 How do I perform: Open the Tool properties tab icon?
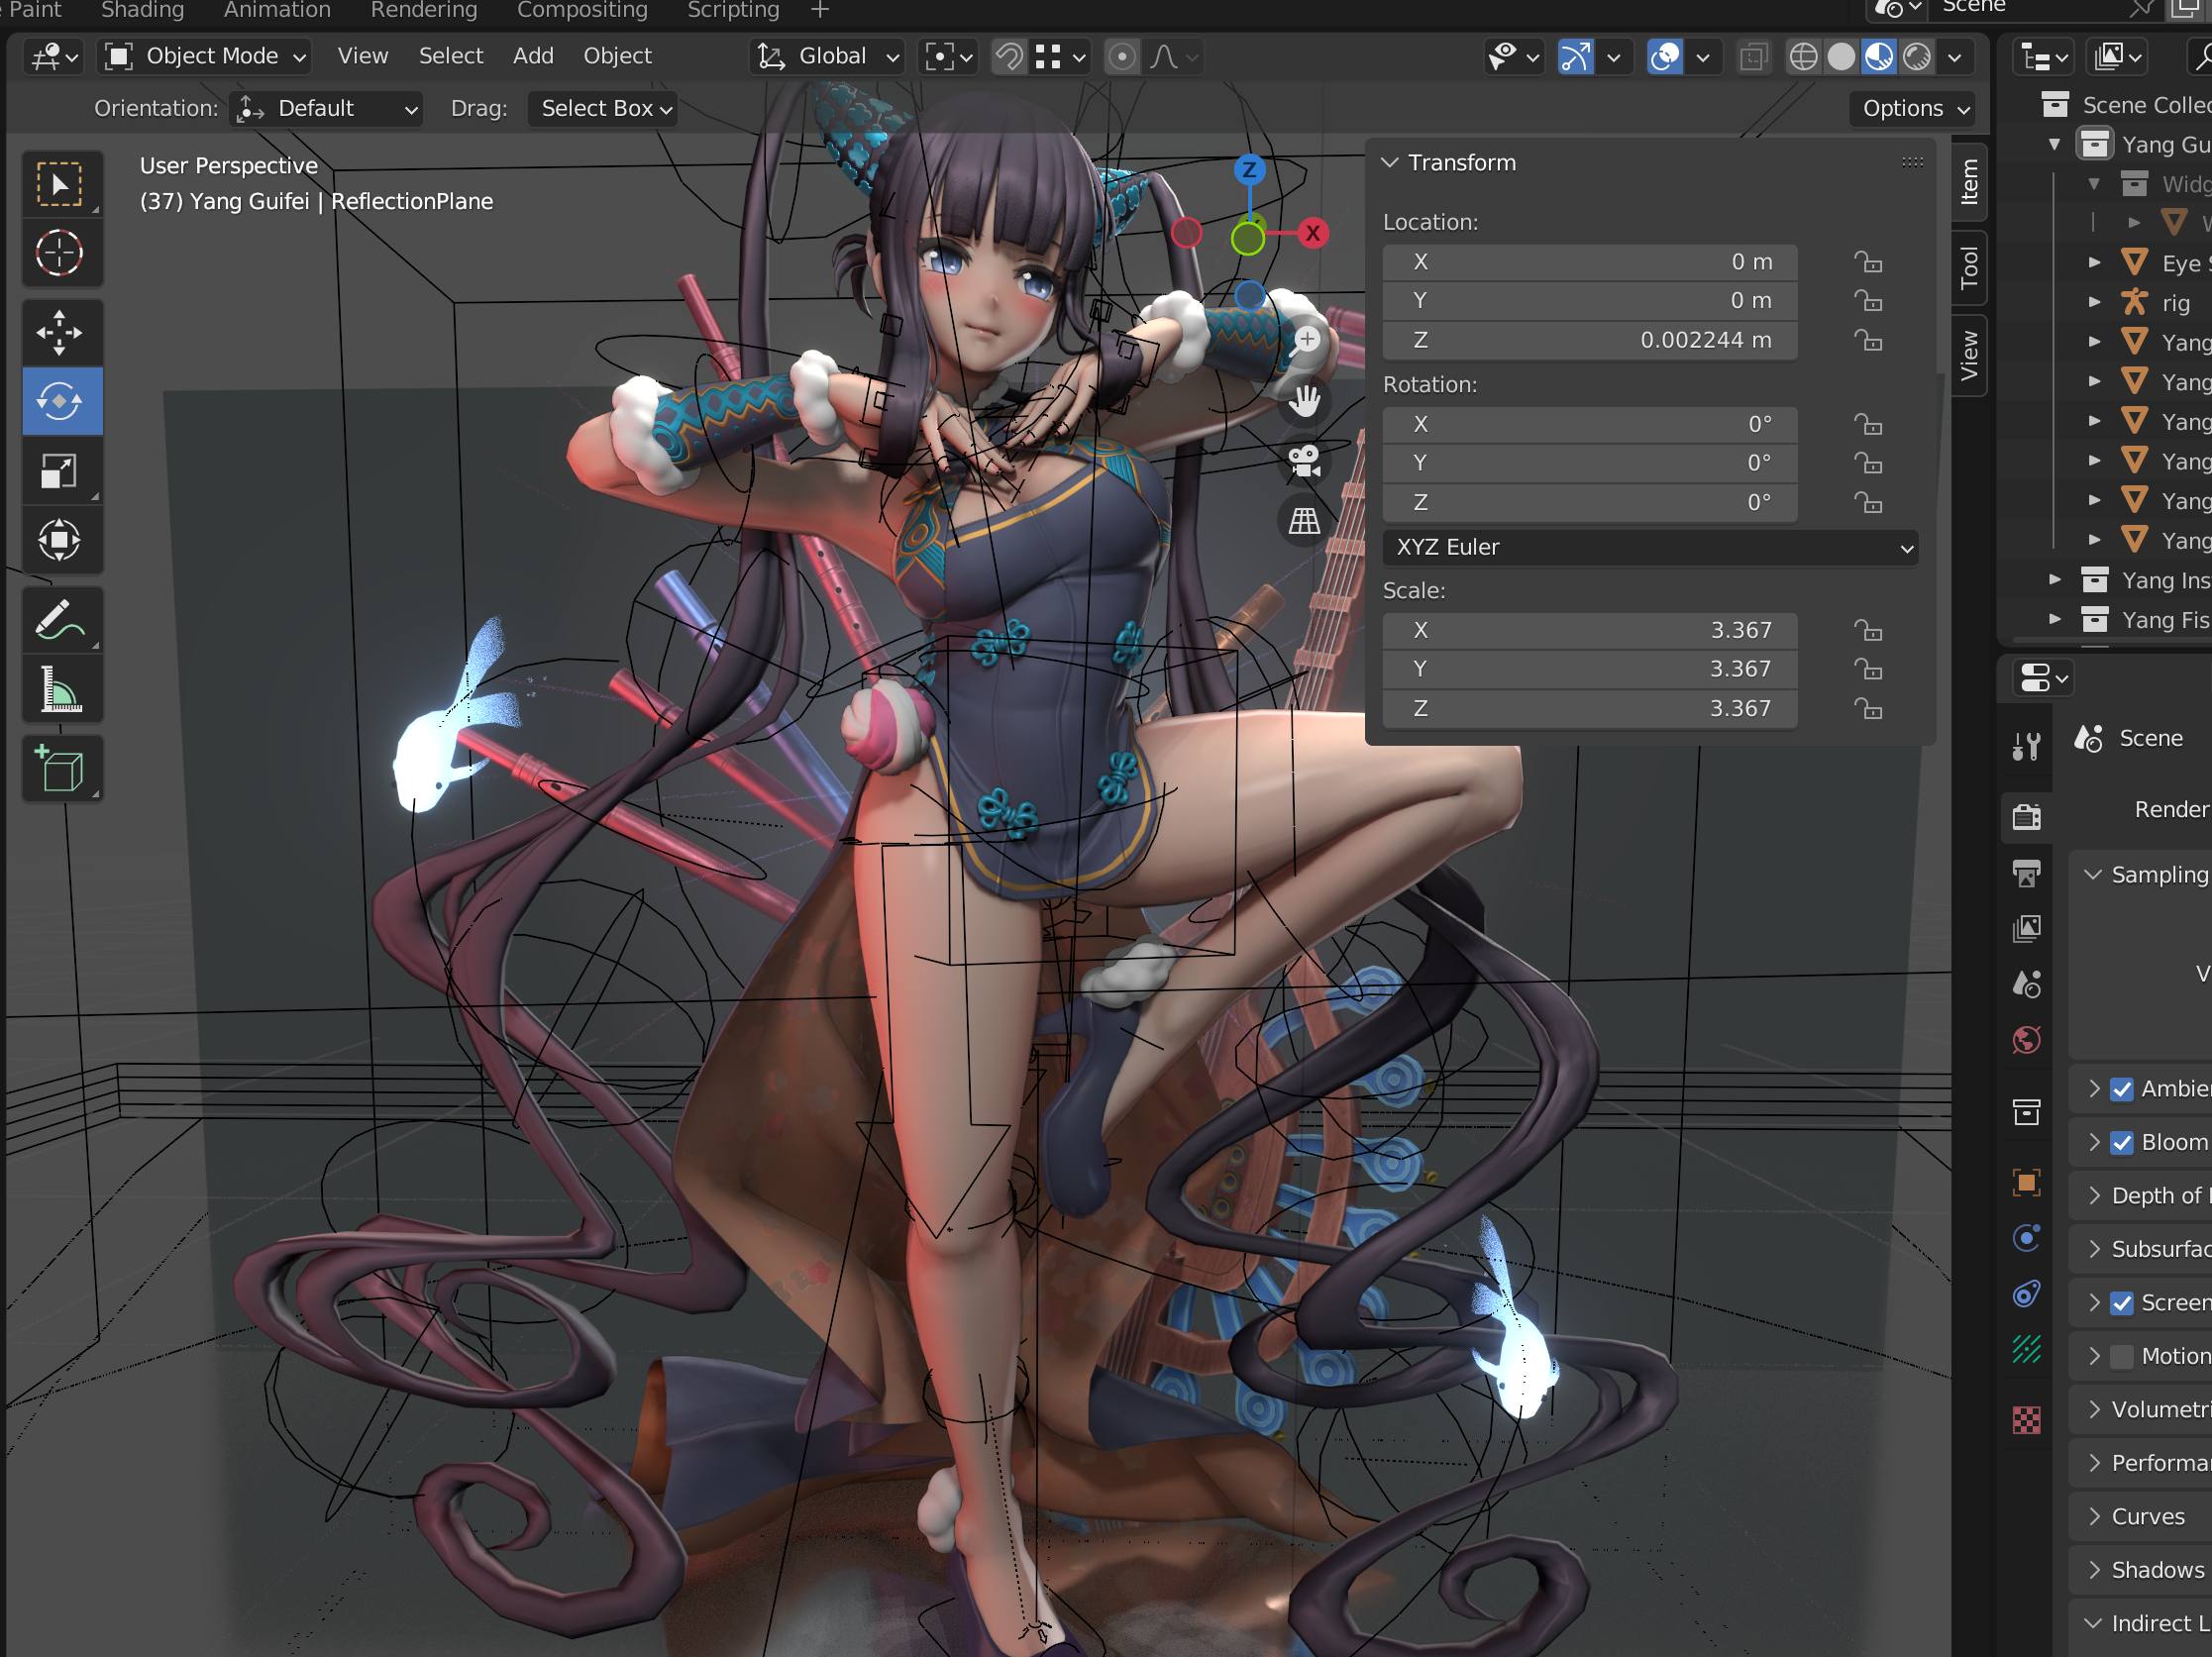pos(2027,745)
